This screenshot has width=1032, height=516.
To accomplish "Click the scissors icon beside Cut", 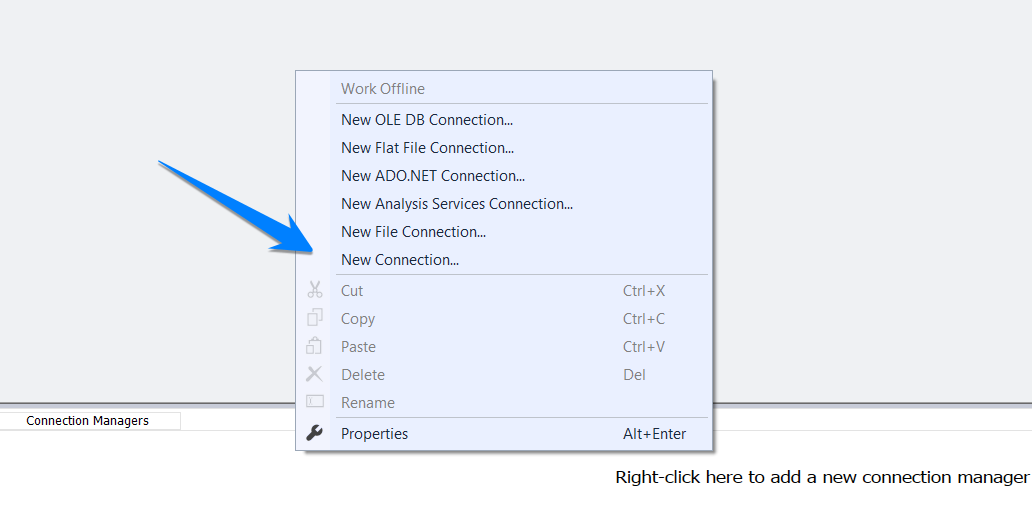I will (x=314, y=291).
